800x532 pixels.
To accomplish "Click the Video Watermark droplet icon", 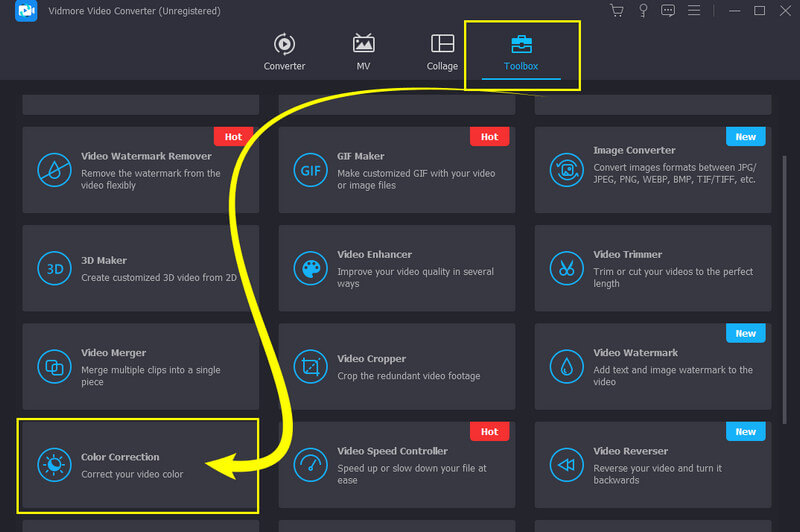I will (566, 366).
